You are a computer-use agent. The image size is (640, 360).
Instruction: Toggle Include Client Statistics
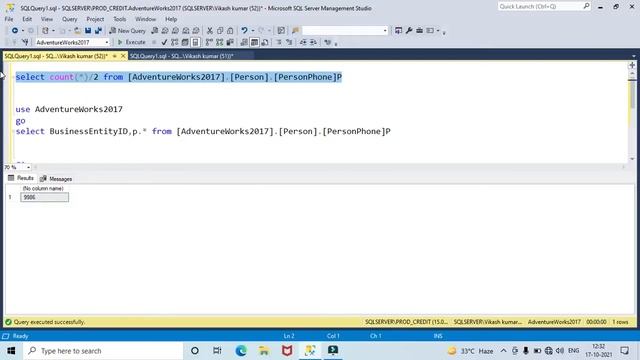pos(230,42)
